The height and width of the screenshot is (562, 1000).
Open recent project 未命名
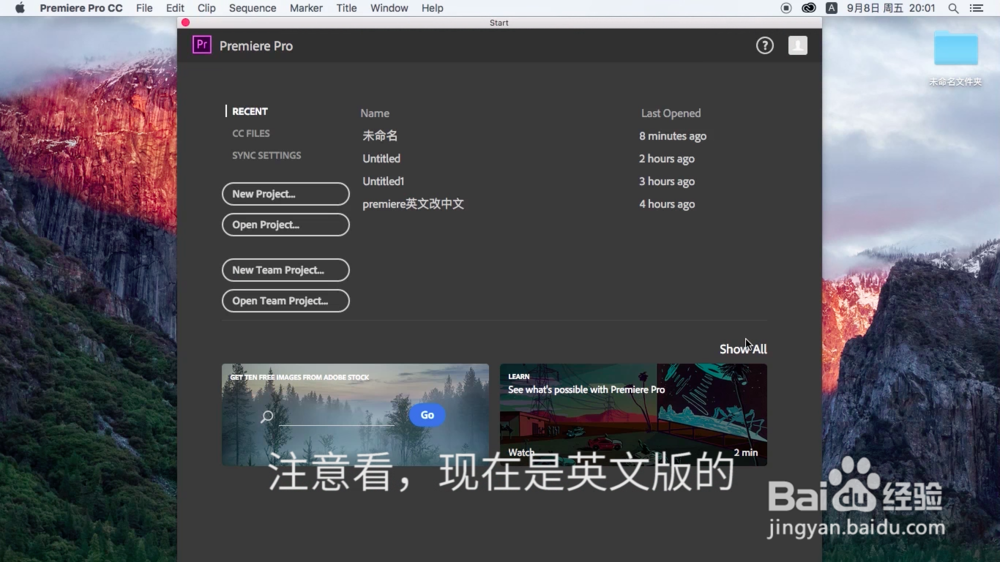[x=380, y=136]
